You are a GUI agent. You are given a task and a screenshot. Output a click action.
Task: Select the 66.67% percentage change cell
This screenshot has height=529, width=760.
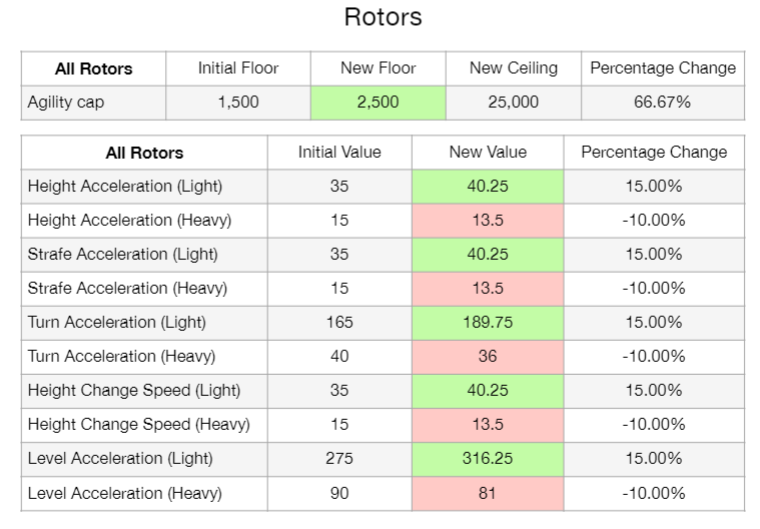click(x=662, y=102)
